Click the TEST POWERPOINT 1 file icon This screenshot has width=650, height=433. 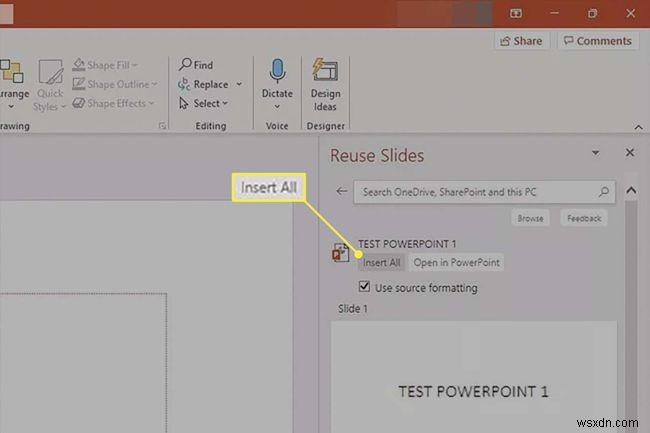340,253
